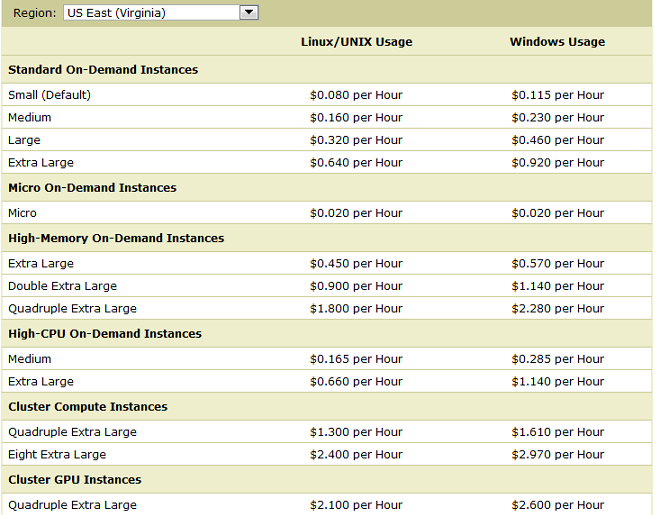Select the Cluster GPU Instances heading
This screenshot has height=515, width=658.
[75, 480]
